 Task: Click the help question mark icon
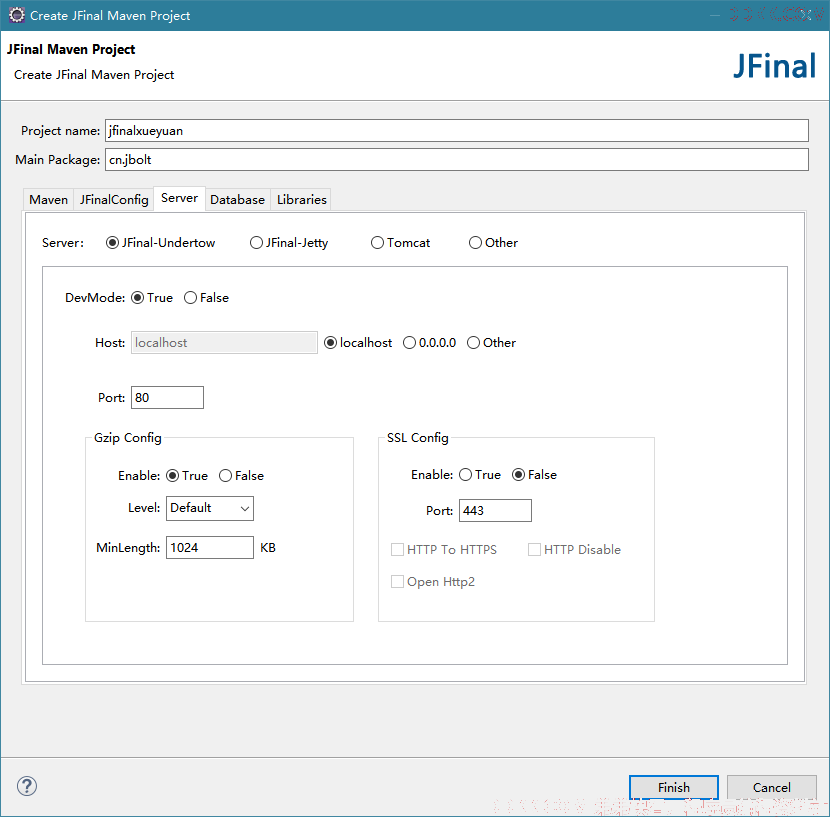point(26,786)
